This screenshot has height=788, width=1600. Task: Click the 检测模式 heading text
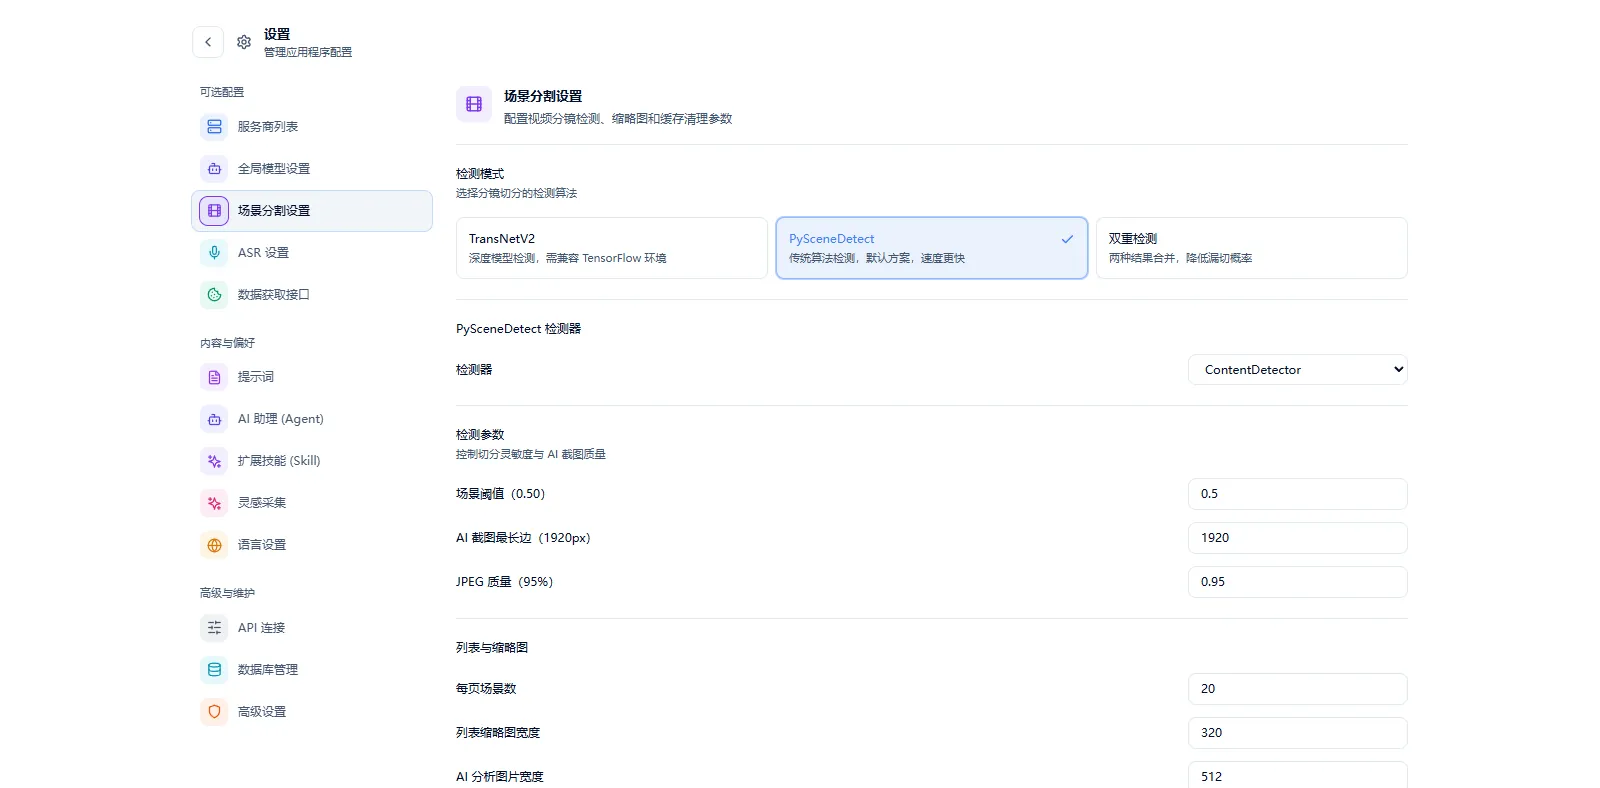coord(480,174)
